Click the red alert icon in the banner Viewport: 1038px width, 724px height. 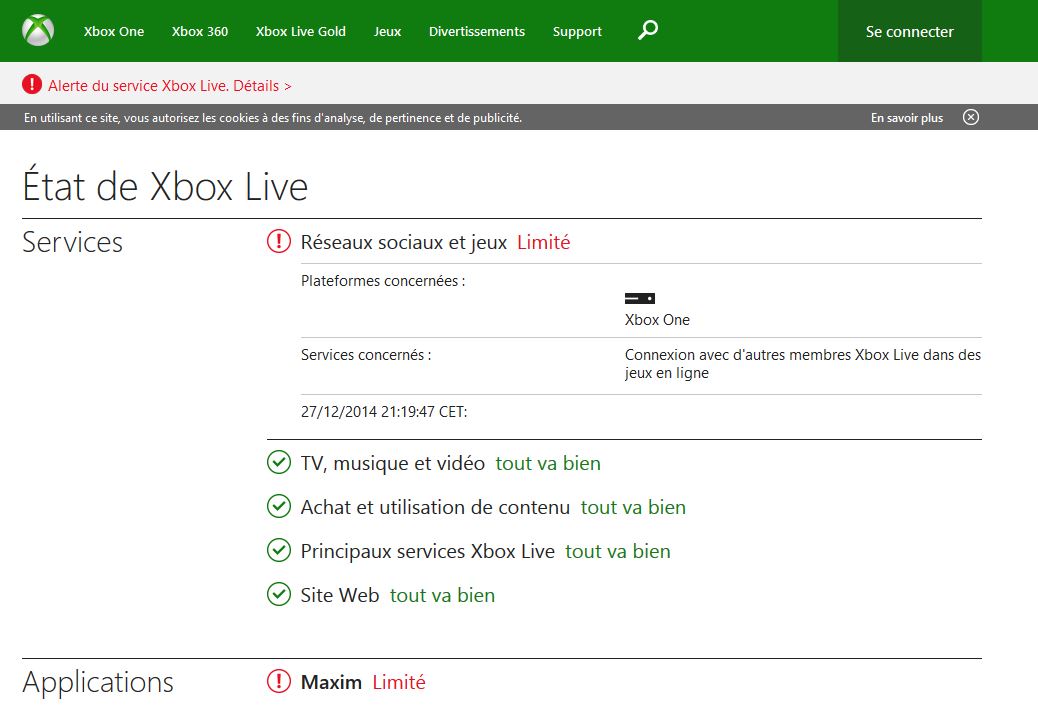pyautogui.click(x=32, y=84)
